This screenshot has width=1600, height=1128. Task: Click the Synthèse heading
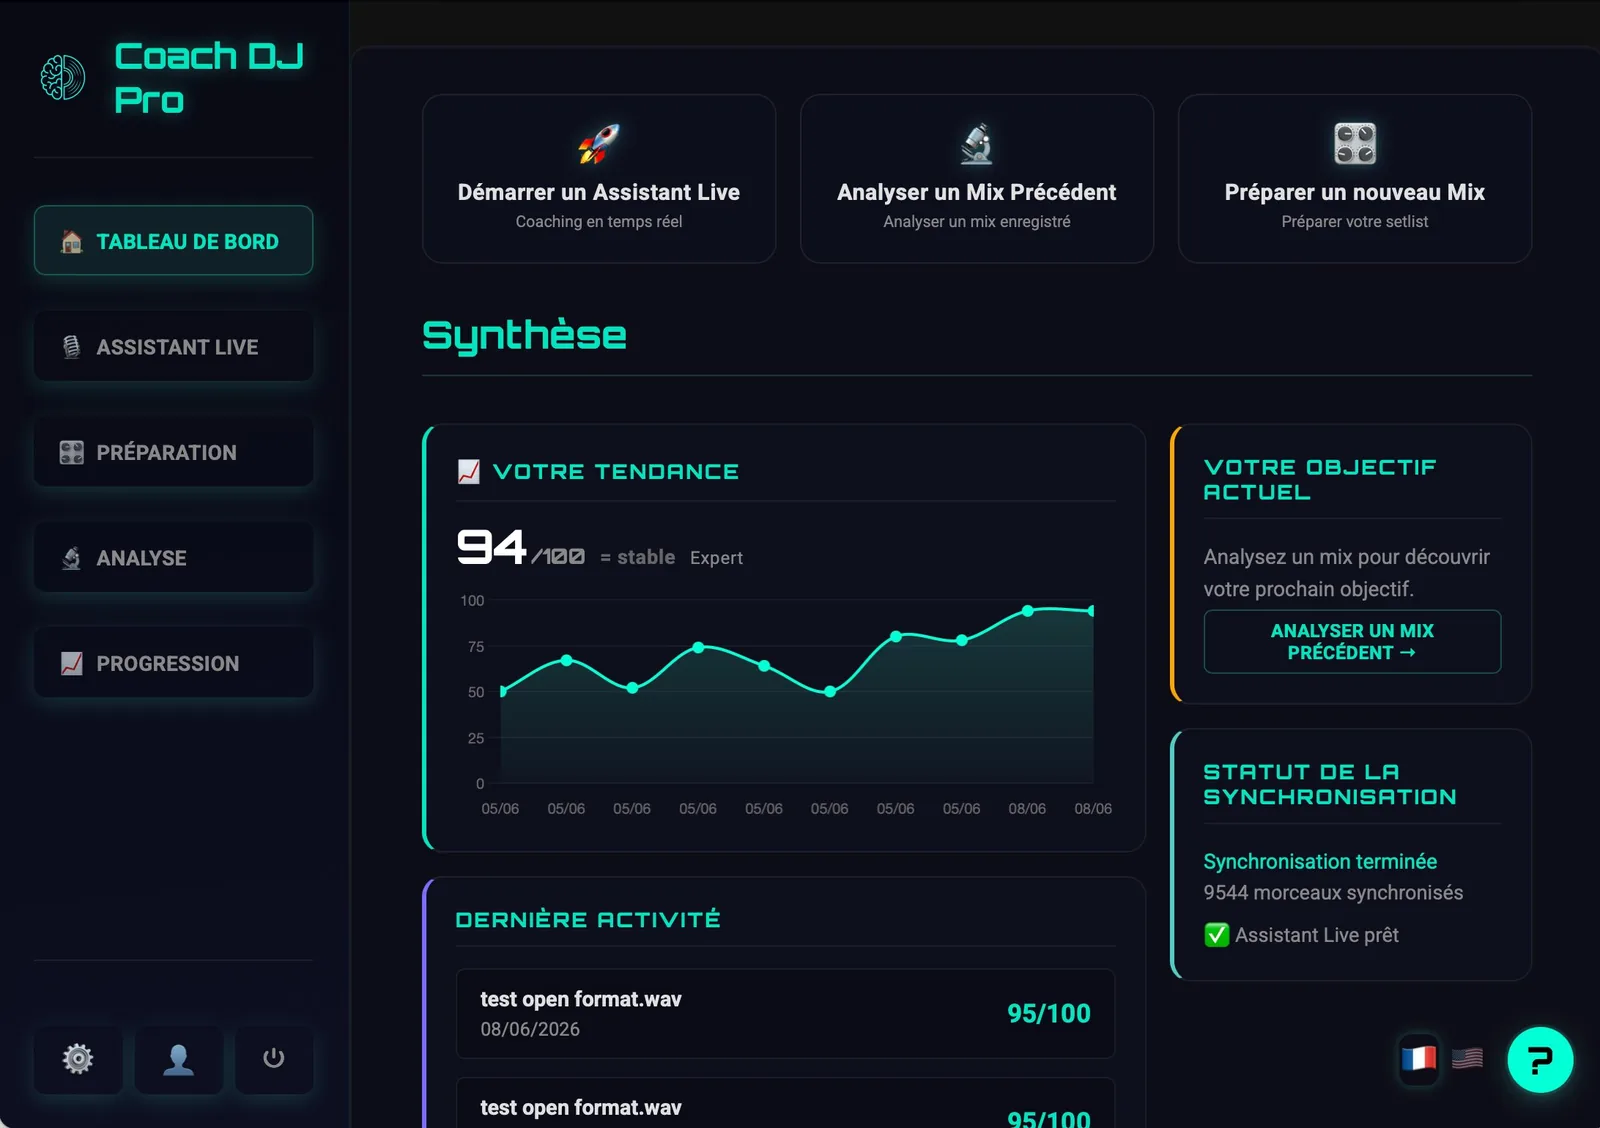coord(524,336)
